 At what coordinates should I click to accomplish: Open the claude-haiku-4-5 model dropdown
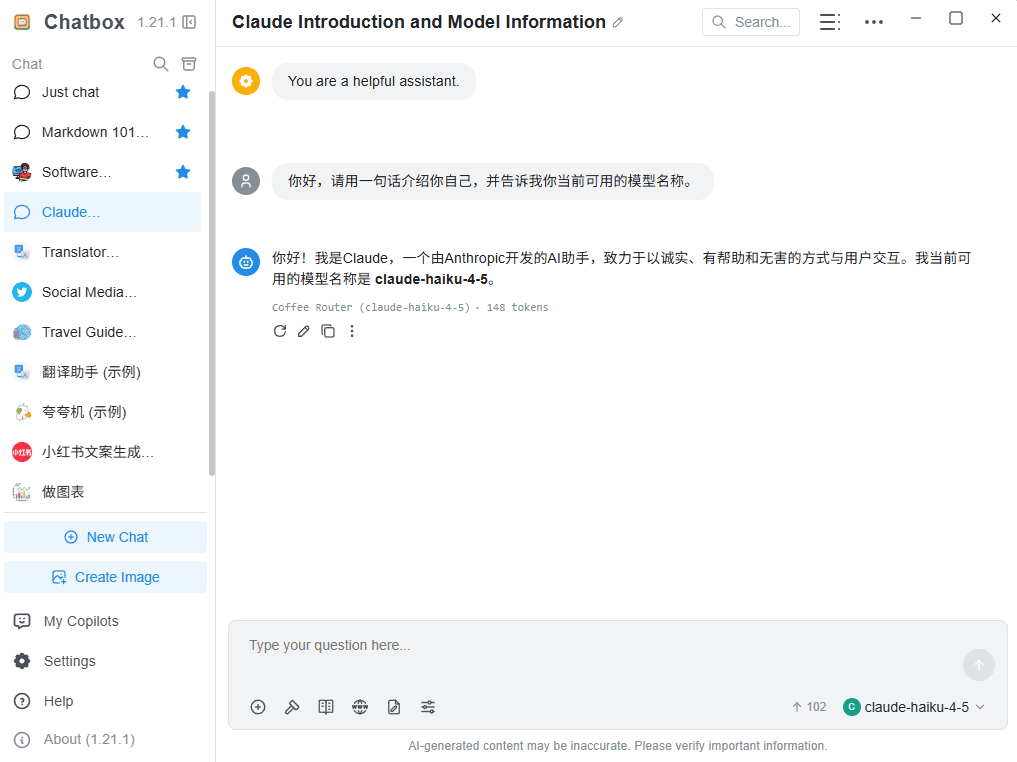coord(915,707)
